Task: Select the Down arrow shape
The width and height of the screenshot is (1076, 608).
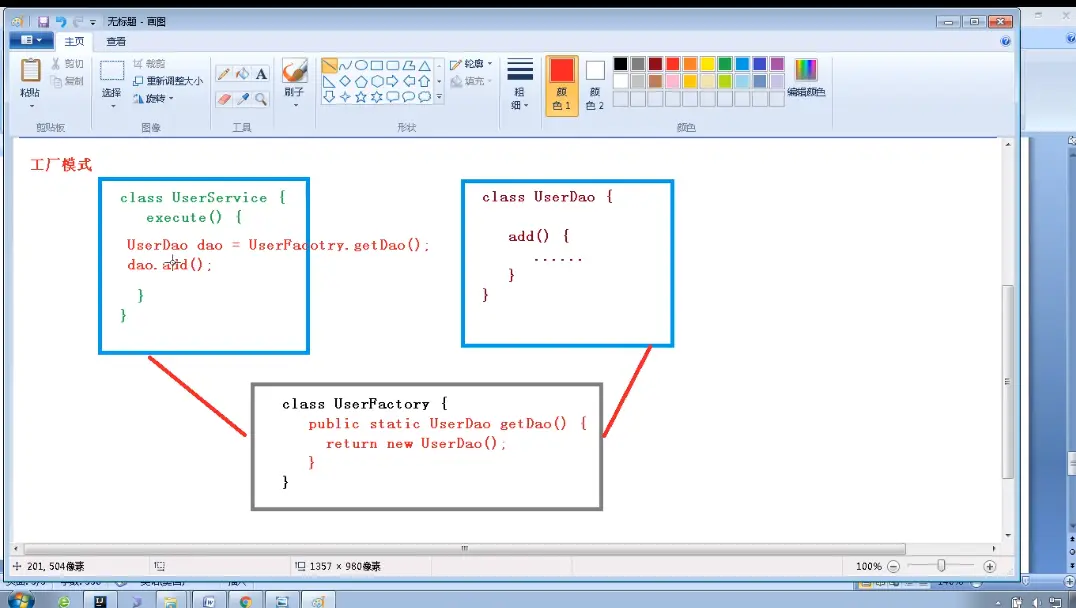Action: [x=329, y=97]
